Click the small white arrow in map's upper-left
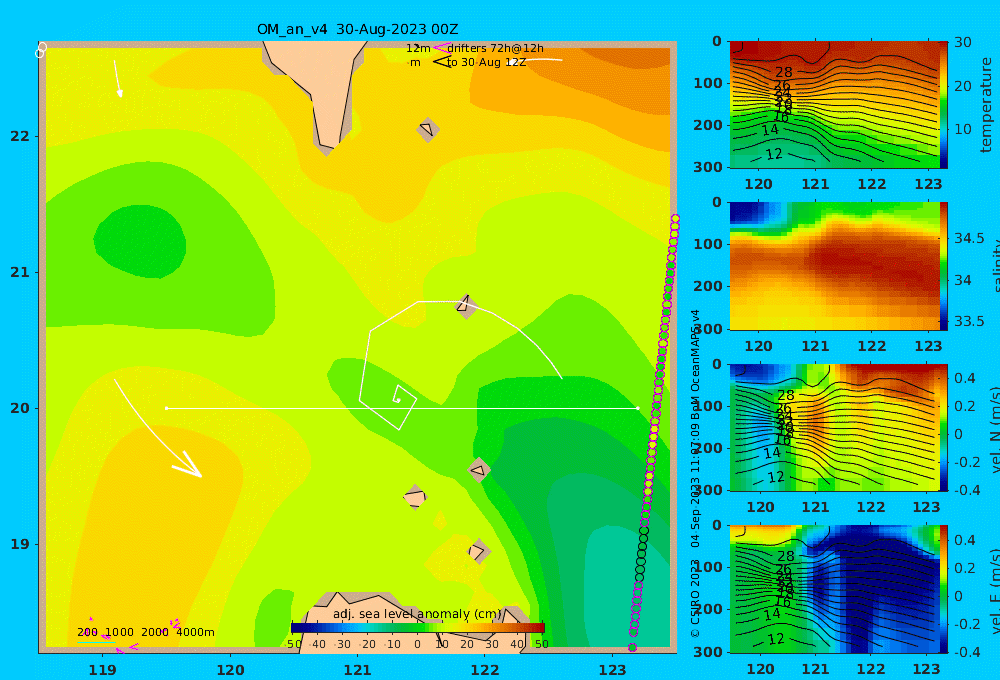The width and height of the screenshot is (1000, 680). click(x=118, y=79)
